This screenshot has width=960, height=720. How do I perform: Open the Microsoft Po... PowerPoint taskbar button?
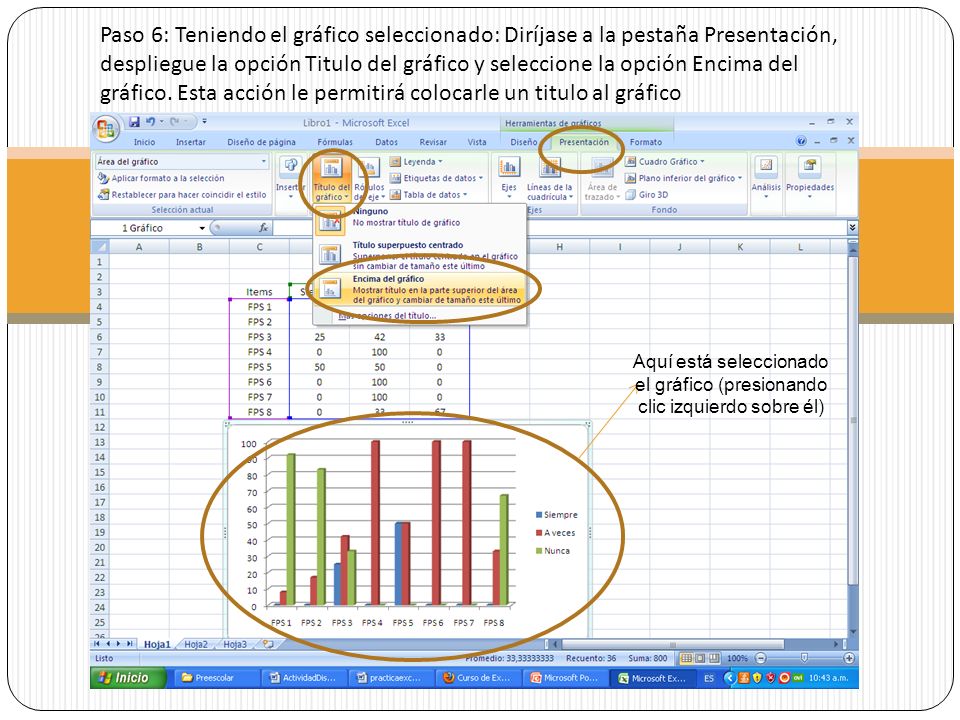pos(565,678)
